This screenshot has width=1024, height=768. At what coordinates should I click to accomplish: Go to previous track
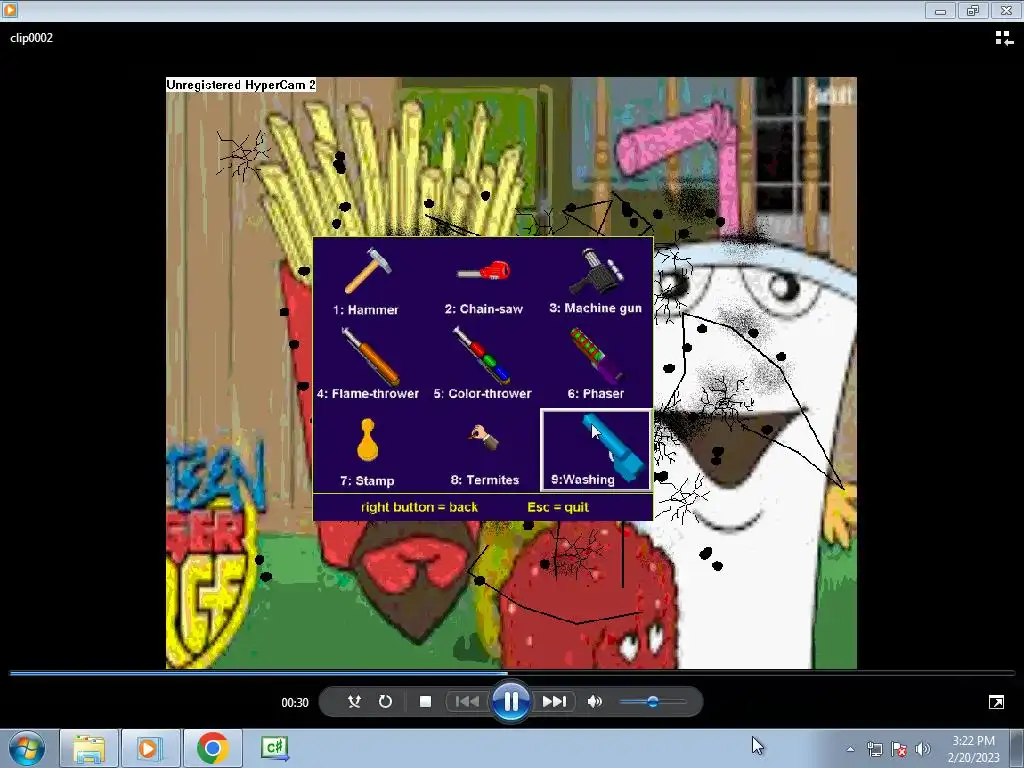coord(466,701)
